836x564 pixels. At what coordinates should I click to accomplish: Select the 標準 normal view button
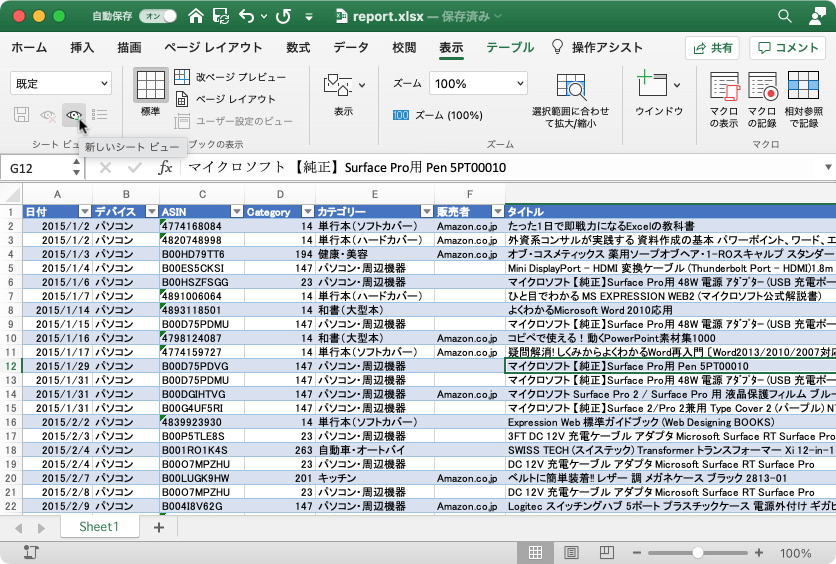point(151,92)
